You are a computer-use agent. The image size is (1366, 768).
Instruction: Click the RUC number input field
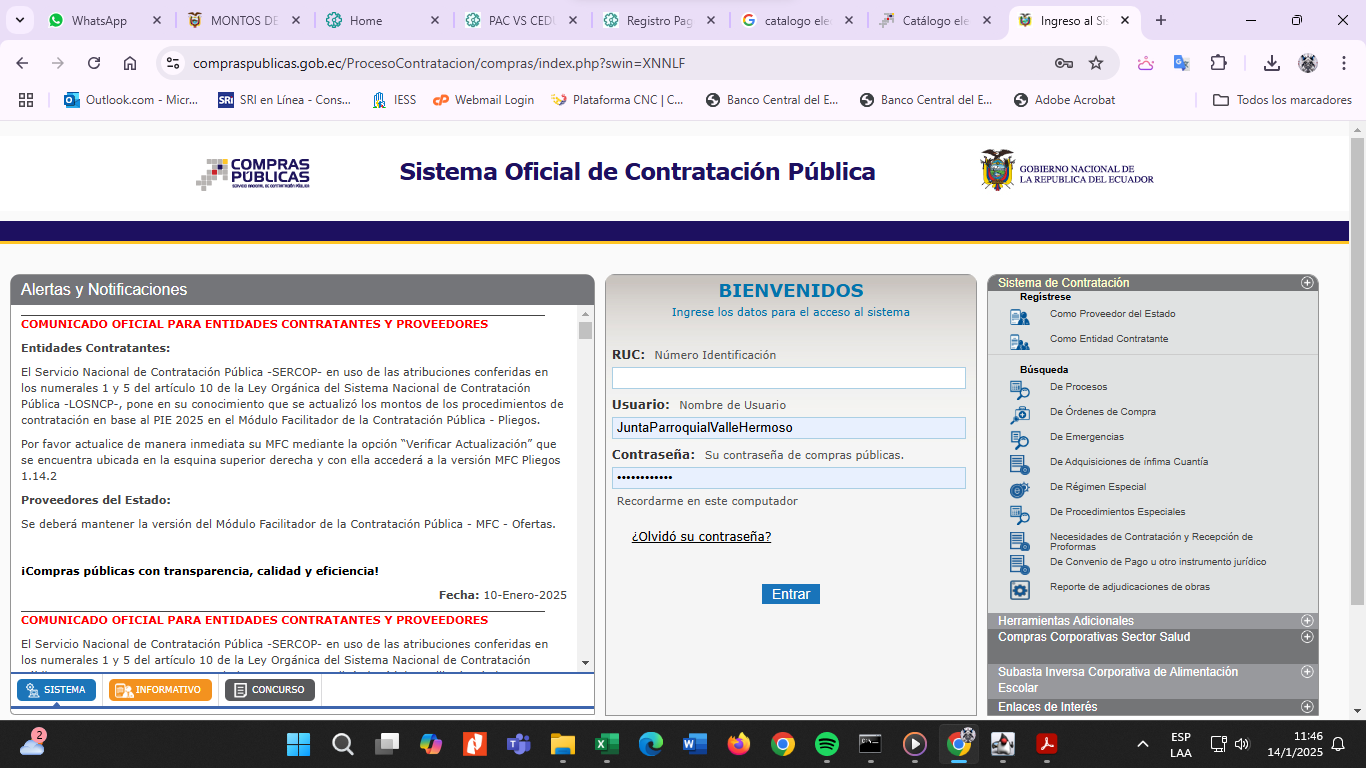(788, 378)
